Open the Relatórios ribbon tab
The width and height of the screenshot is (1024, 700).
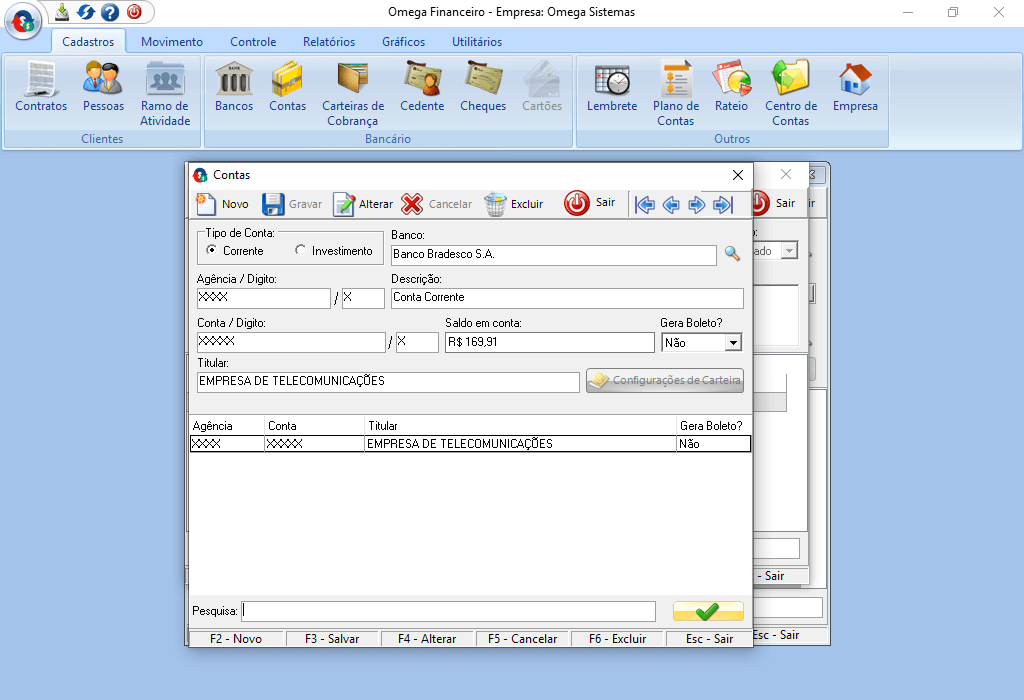coord(329,42)
